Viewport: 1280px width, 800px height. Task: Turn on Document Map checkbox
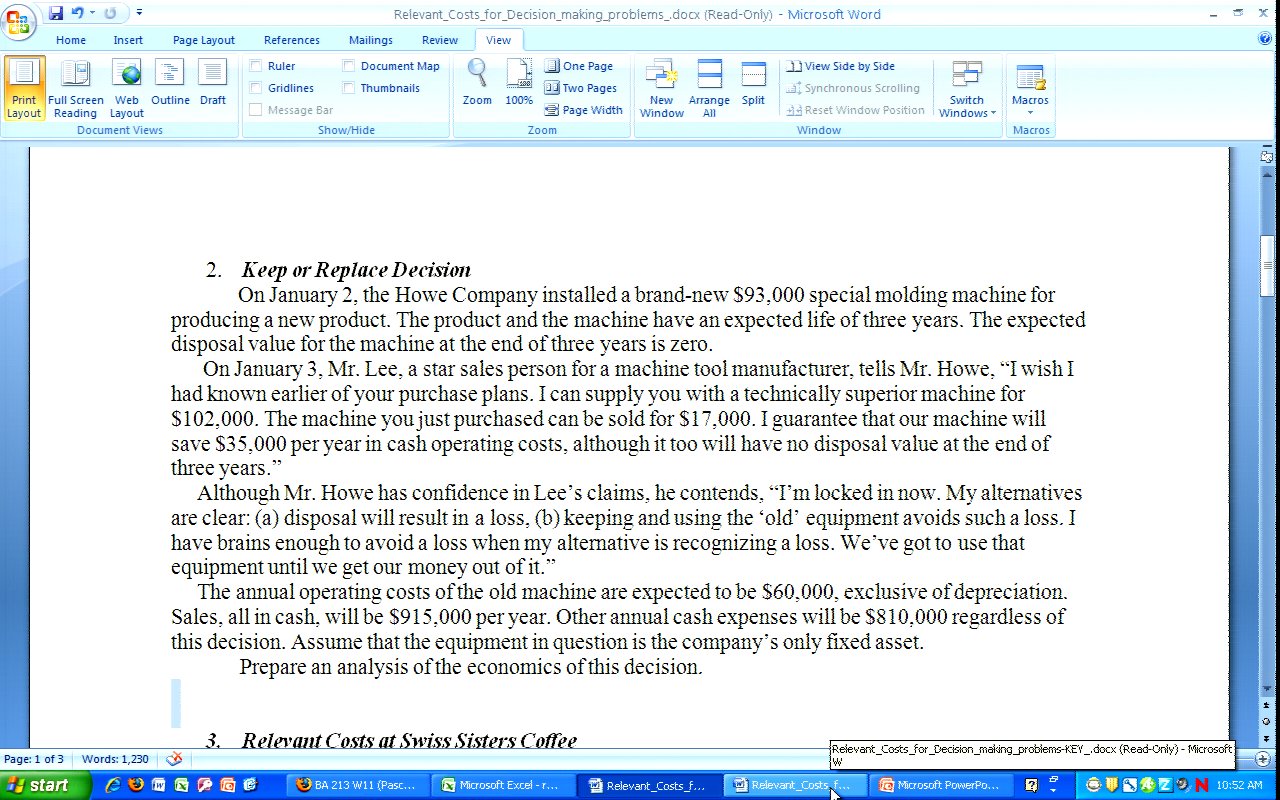tap(349, 66)
